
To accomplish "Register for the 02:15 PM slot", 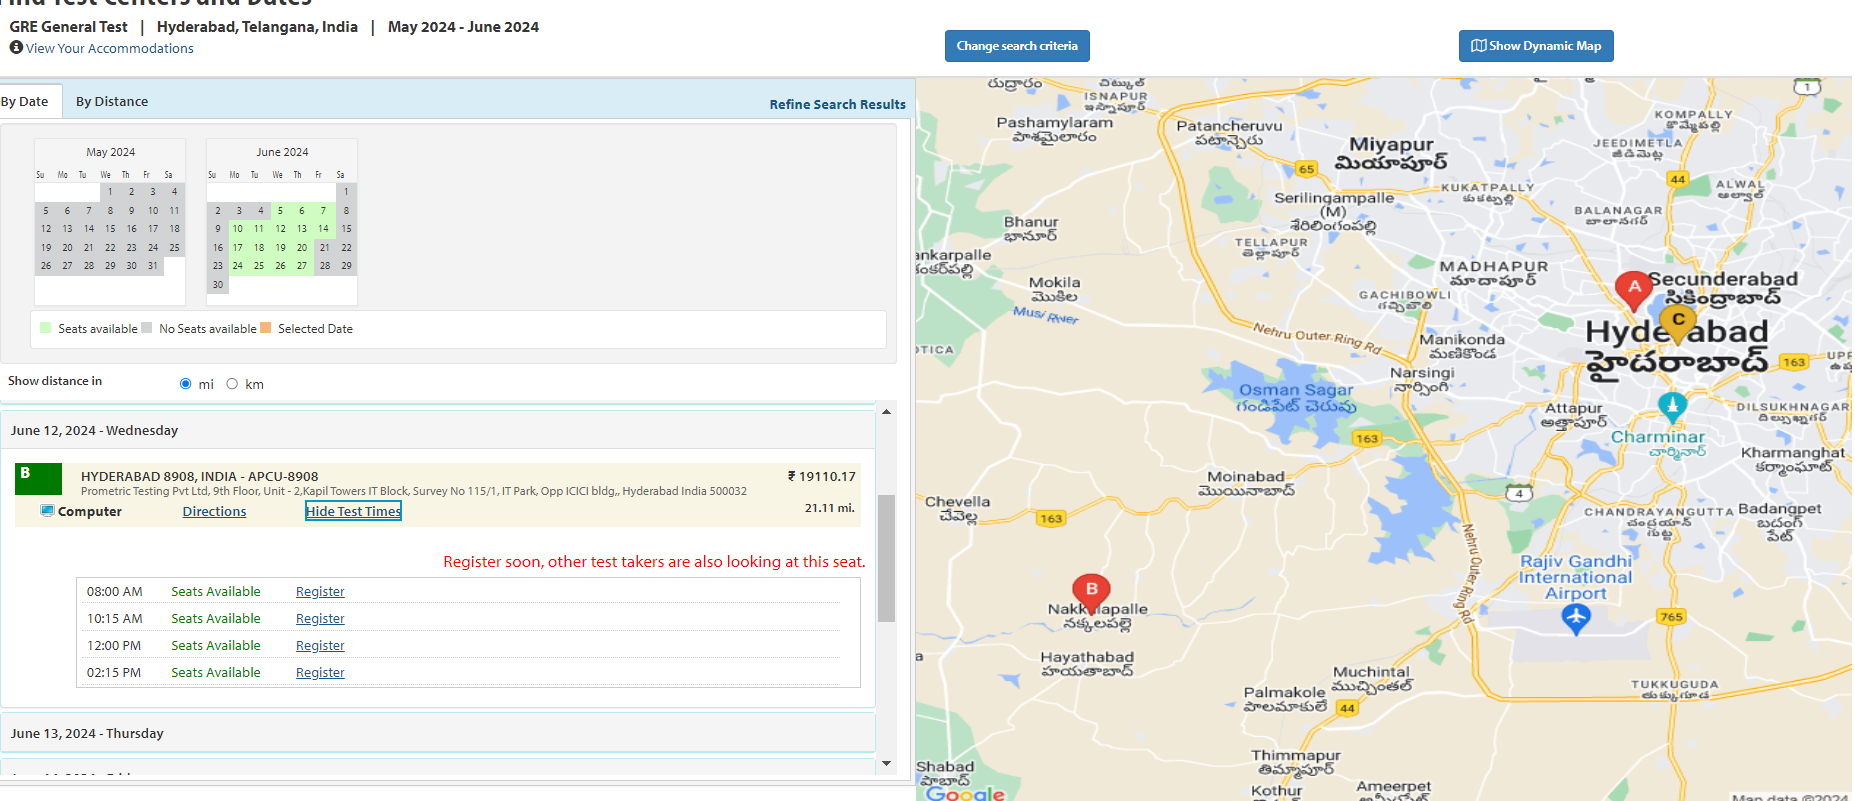I will (320, 673).
